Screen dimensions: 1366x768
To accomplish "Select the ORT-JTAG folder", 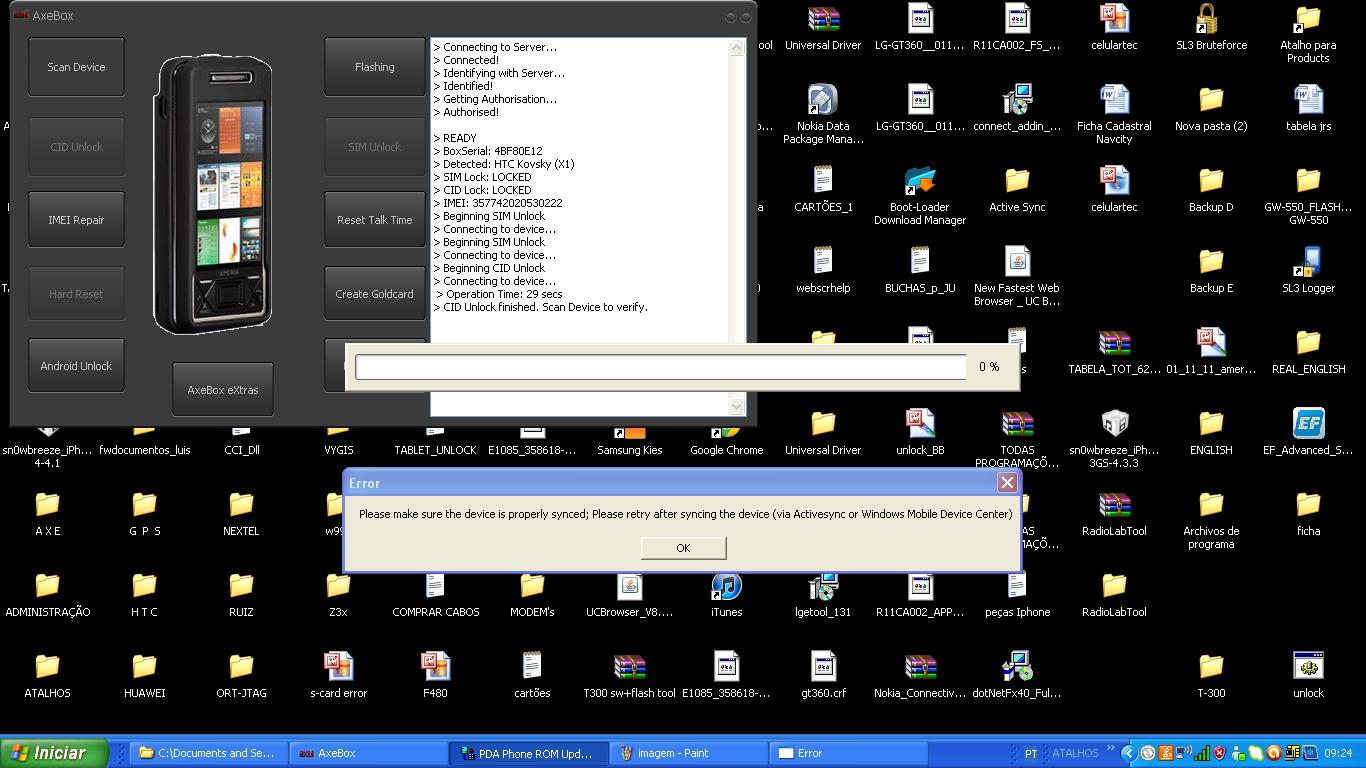I will pos(241,667).
